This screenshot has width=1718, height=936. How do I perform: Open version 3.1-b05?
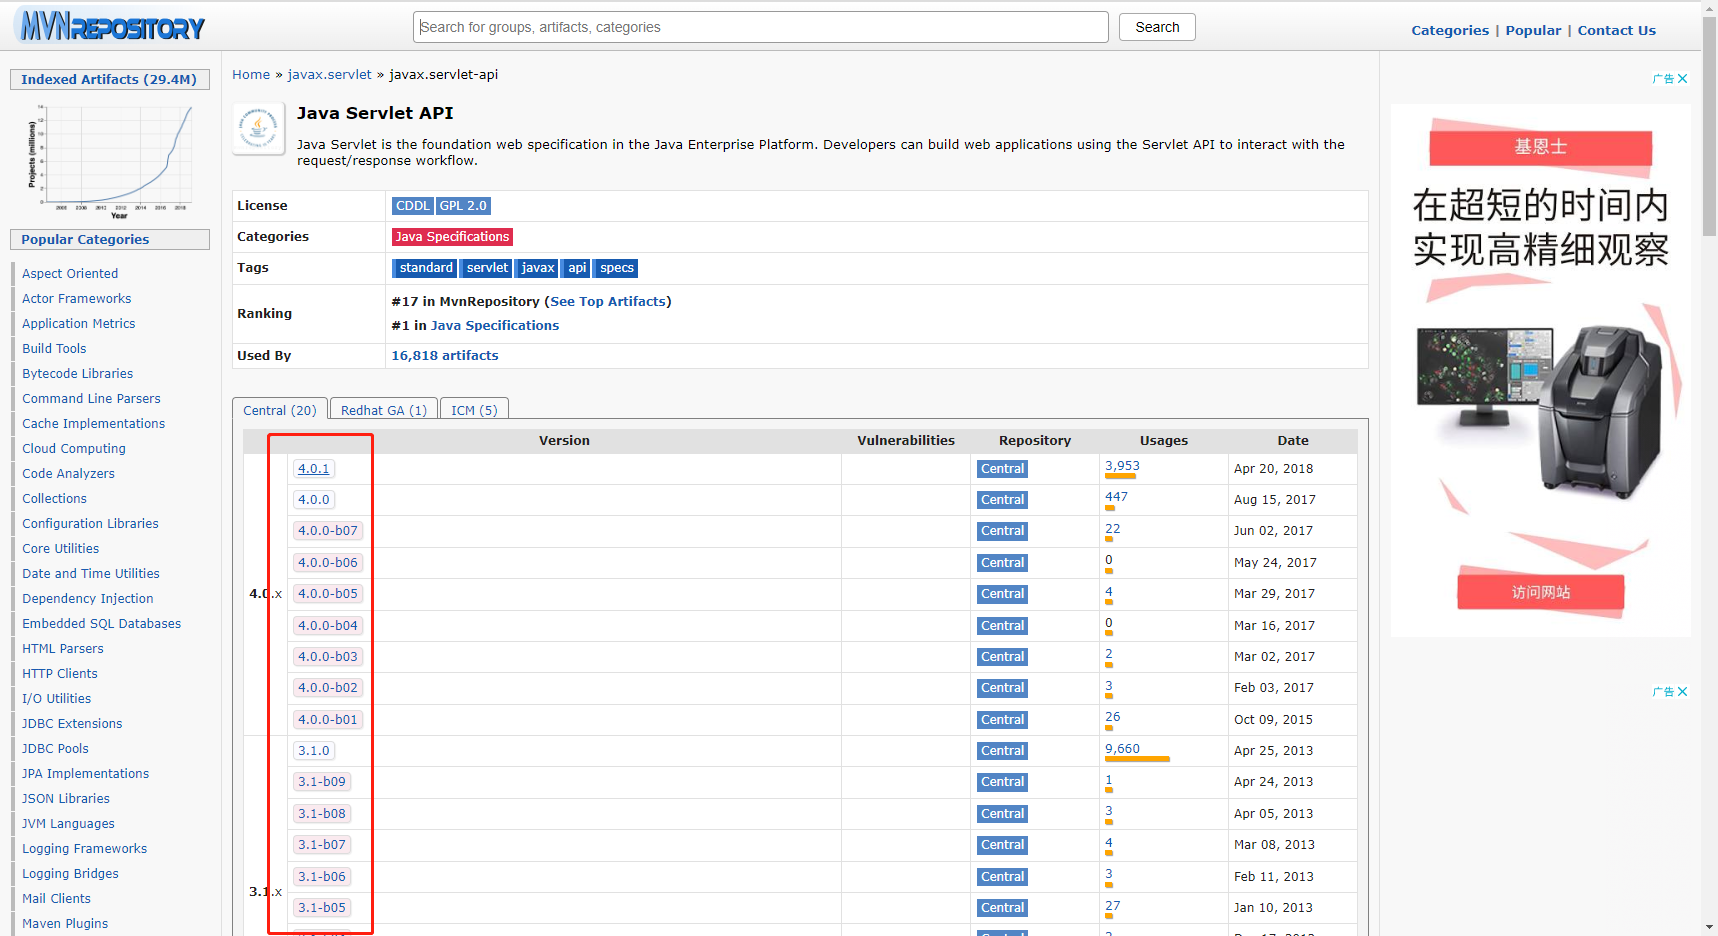tap(322, 908)
